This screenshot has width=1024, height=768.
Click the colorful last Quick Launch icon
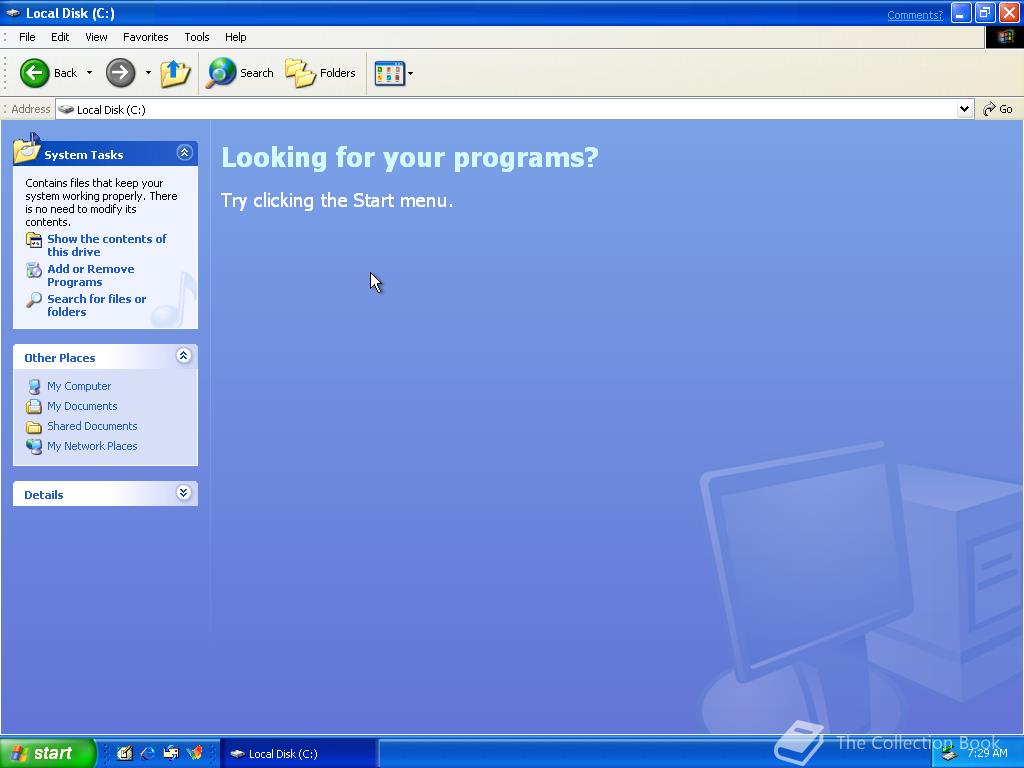click(x=195, y=753)
